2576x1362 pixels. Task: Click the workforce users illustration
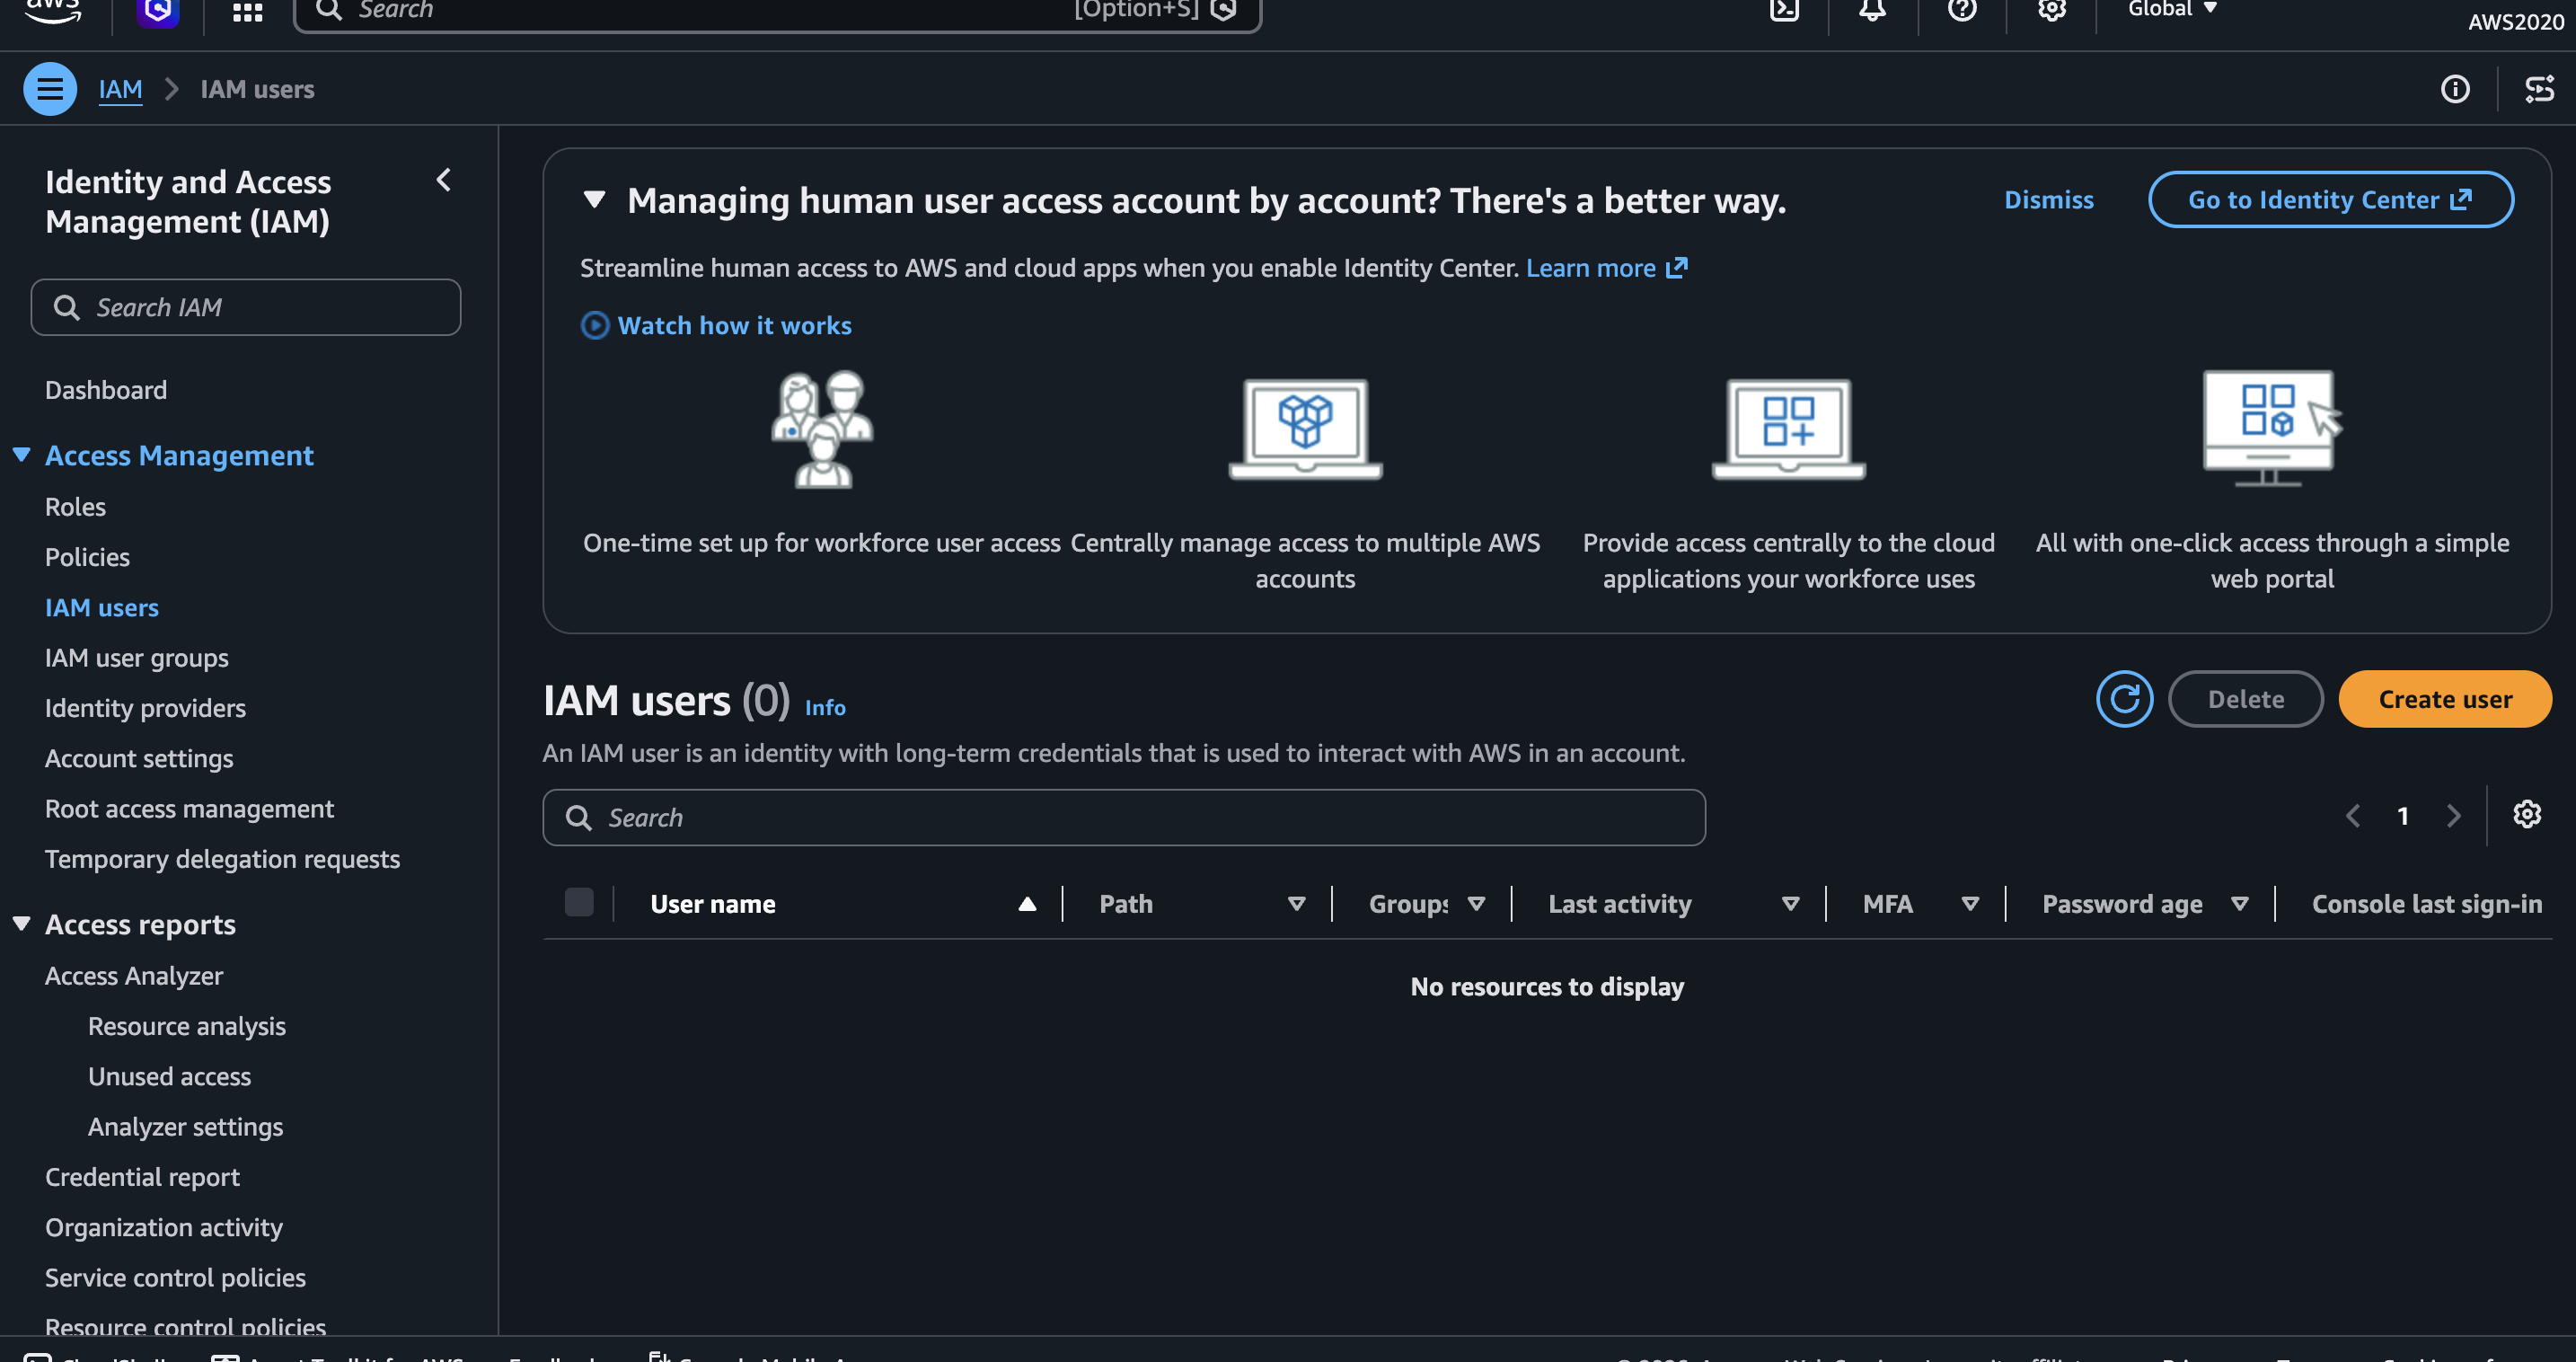(x=822, y=429)
